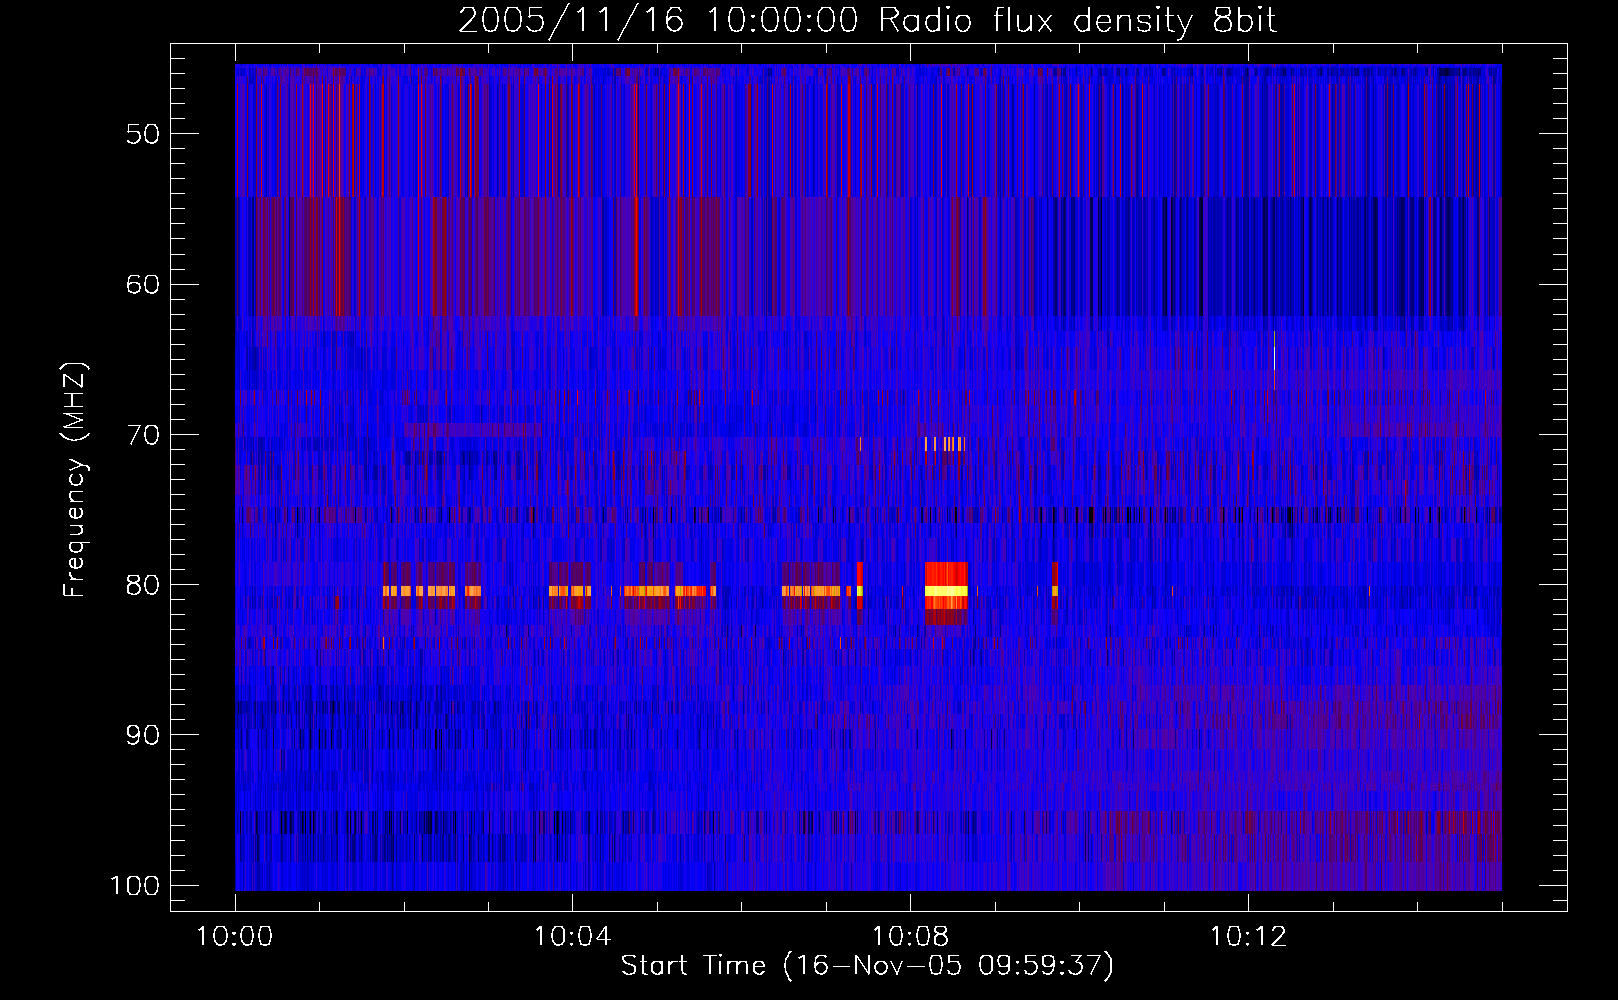Click the 100 frequency tick label

coord(135,886)
